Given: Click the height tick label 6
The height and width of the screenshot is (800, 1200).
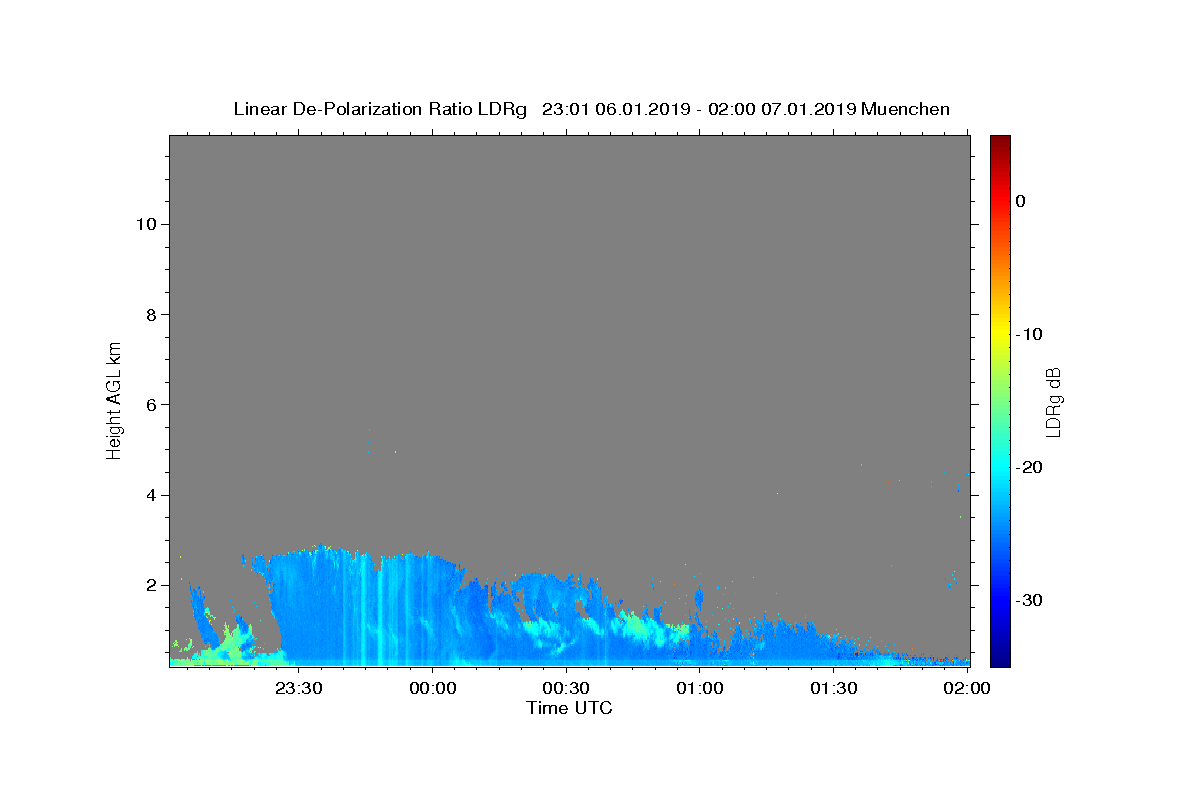Looking at the screenshot, I should [x=150, y=404].
